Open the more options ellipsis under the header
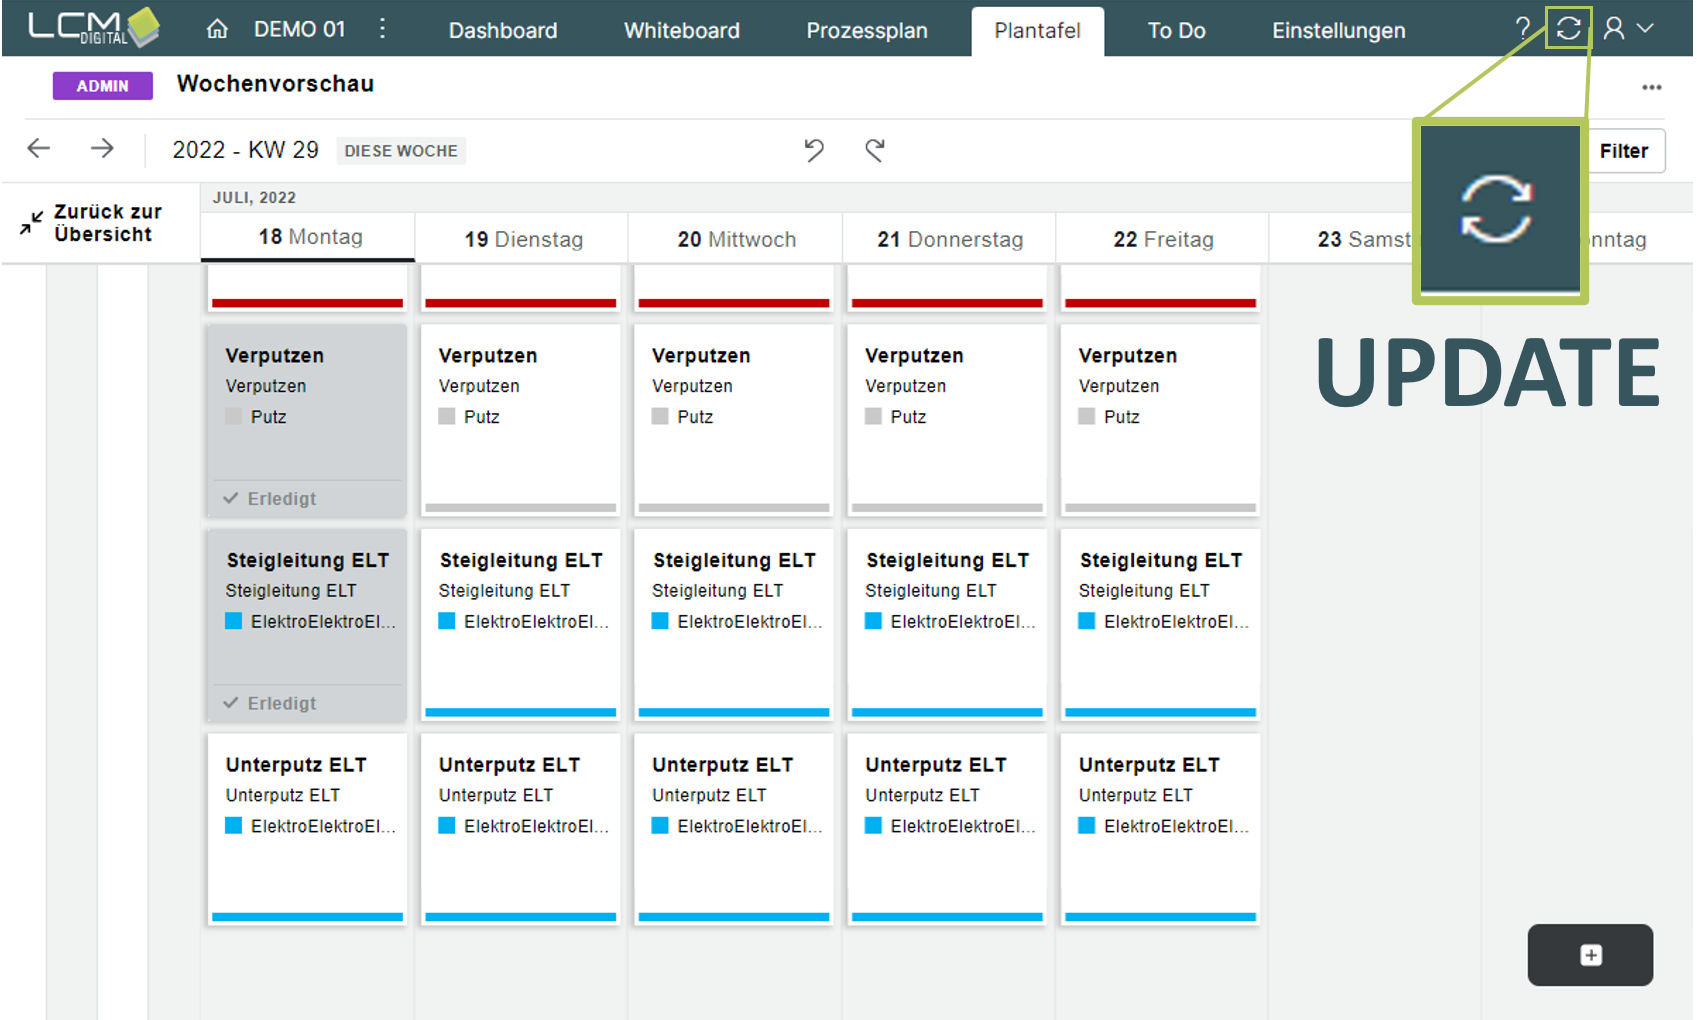Screen dimensions: 1697x1020 [1651, 88]
